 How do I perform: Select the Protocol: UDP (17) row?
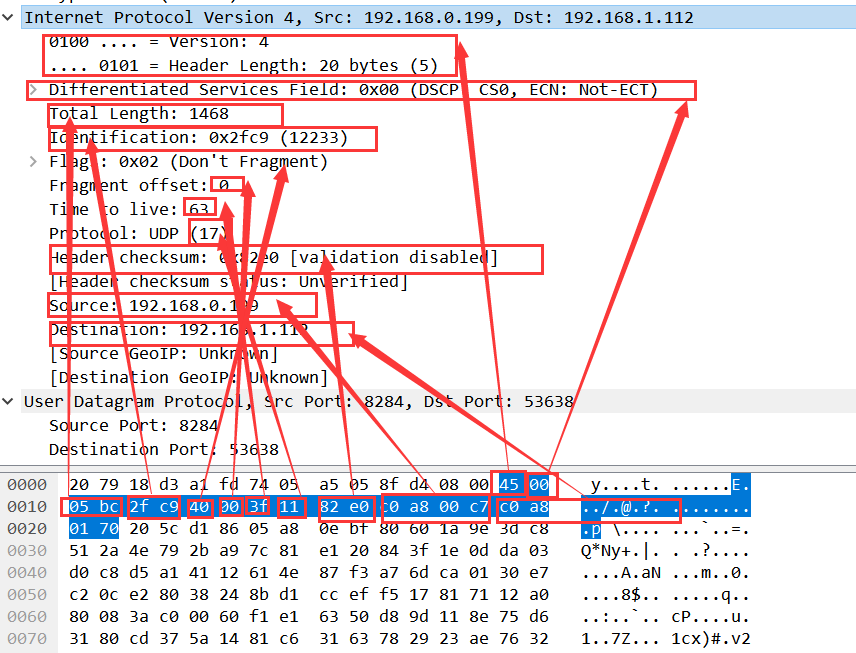[x=138, y=234]
